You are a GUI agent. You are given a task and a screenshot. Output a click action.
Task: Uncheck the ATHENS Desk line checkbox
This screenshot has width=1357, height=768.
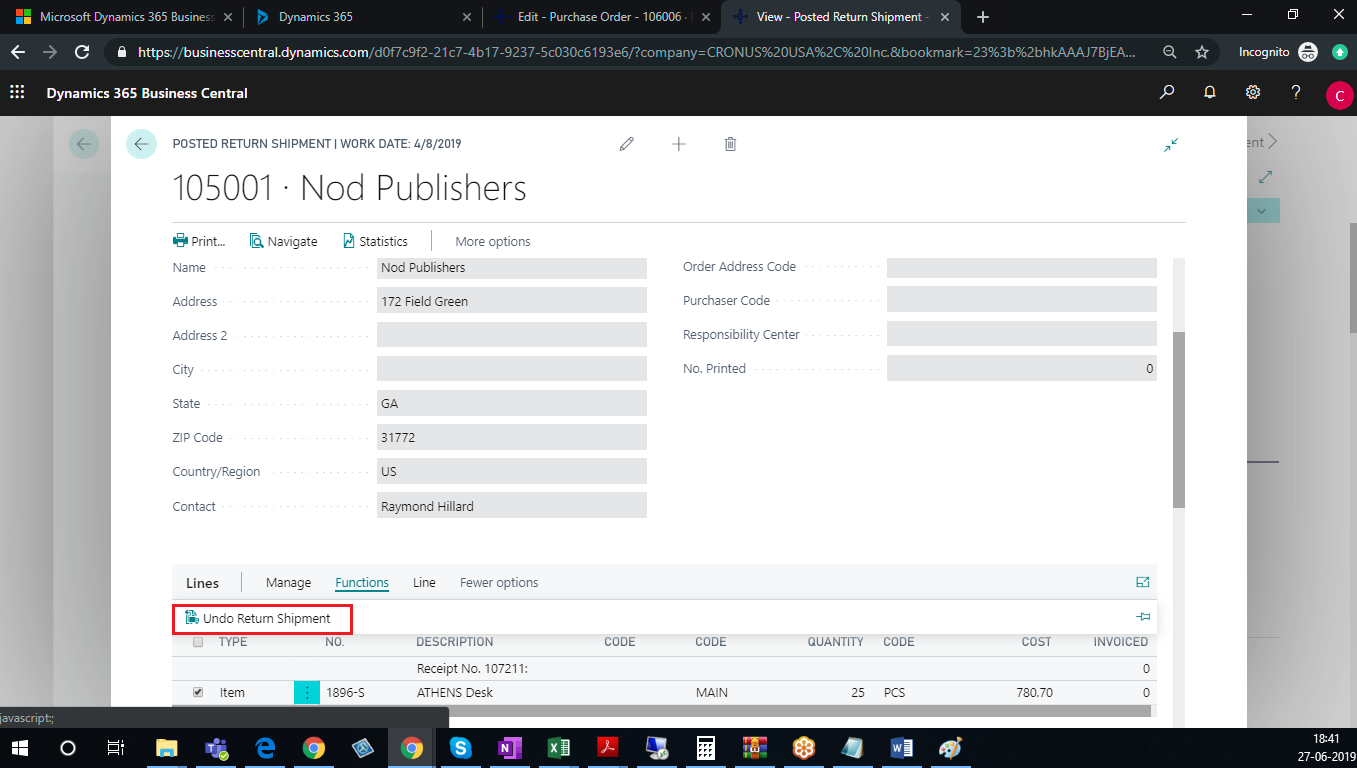[198, 692]
